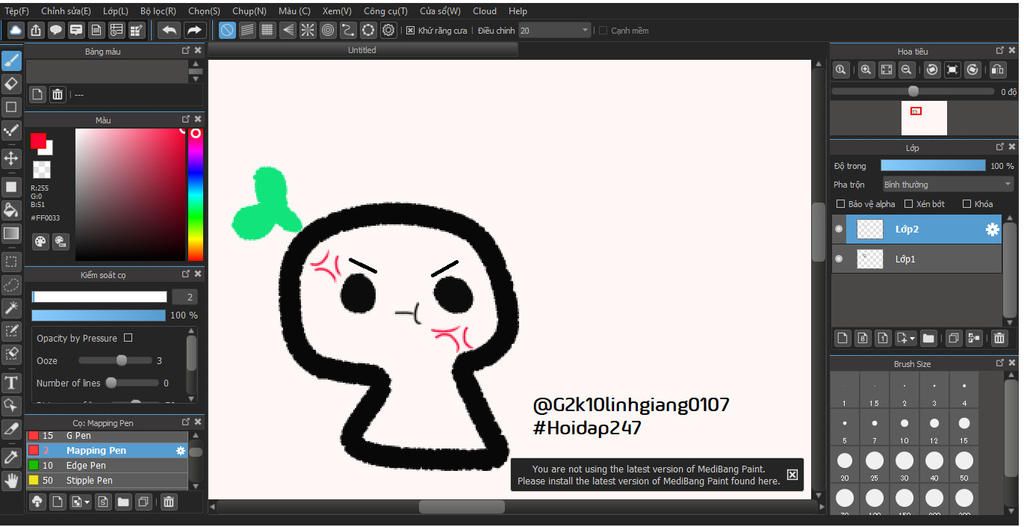The image size is (1024, 527).
Task: Expand the add-layer dropdown arrow
Action: point(913,339)
